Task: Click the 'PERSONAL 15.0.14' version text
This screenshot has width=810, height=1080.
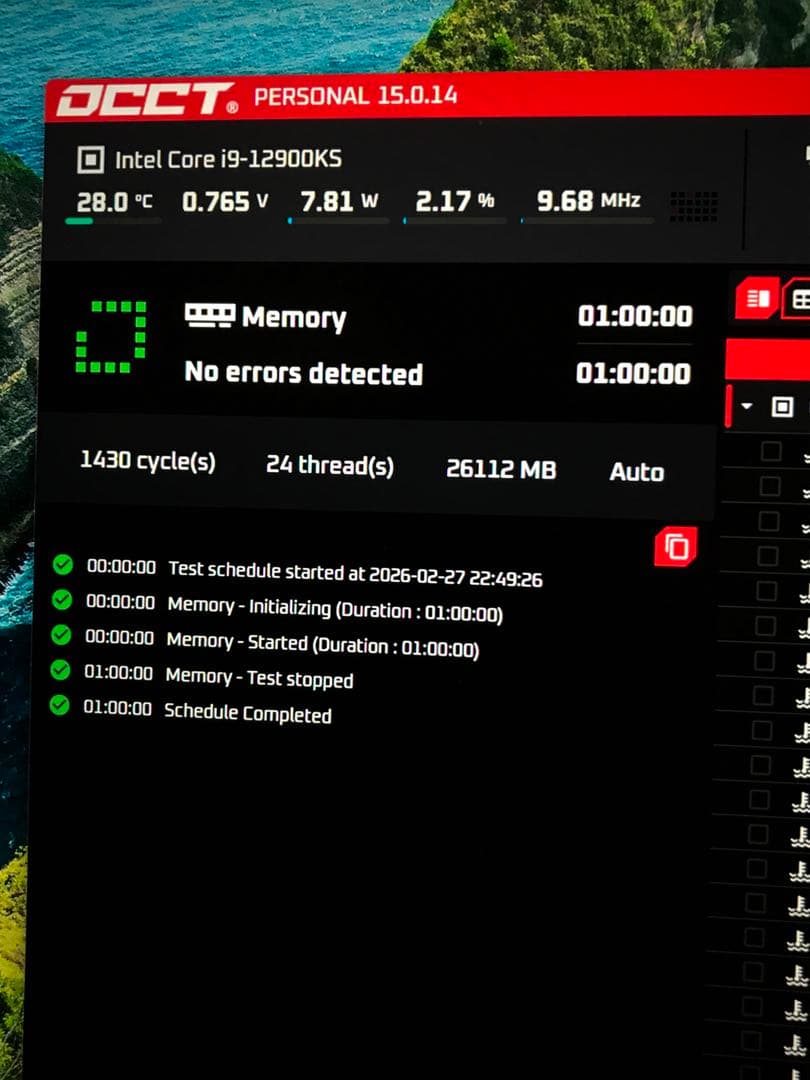Action: pyautogui.click(x=355, y=96)
